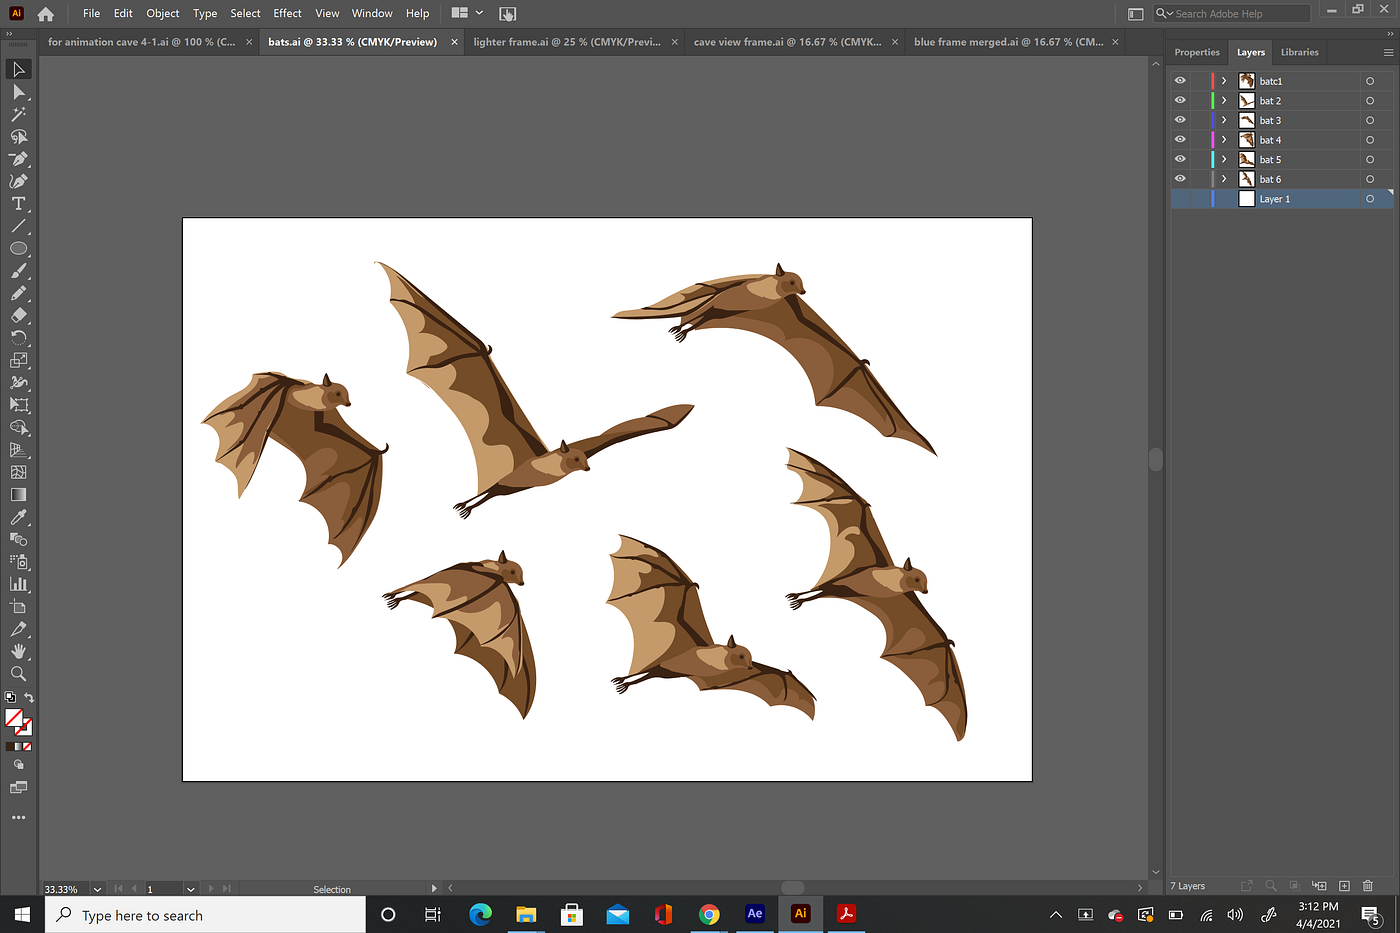The image size is (1400, 933).
Task: Select the Magic Wand tool
Action: [x=18, y=114]
